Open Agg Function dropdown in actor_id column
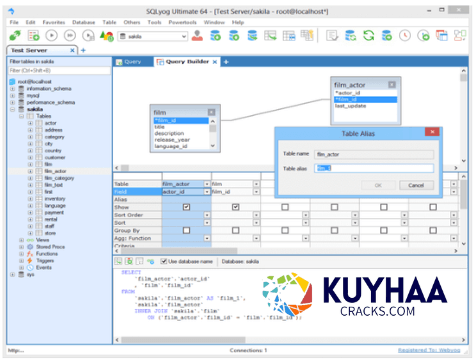This screenshot has height=360, width=474. click(207, 238)
